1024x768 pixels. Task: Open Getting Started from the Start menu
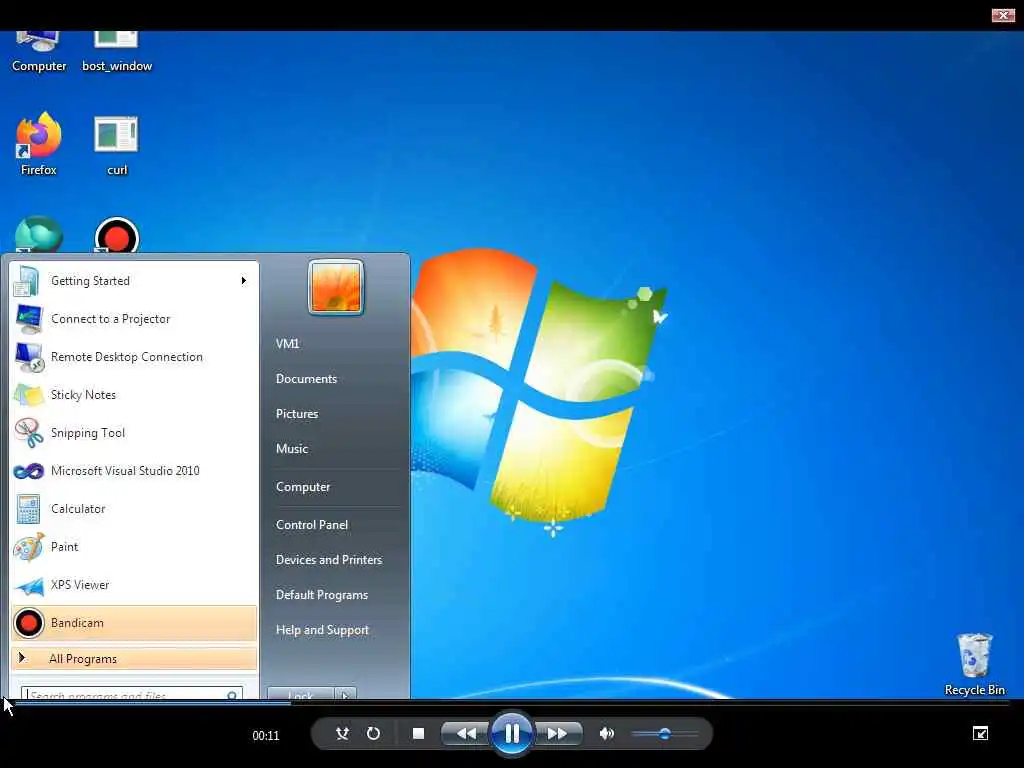[x=134, y=281]
